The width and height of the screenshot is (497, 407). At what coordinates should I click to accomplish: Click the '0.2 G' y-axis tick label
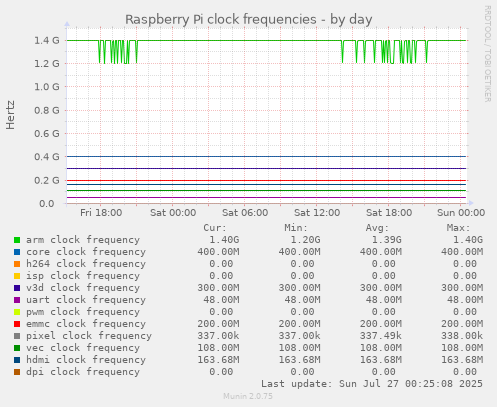point(47,180)
